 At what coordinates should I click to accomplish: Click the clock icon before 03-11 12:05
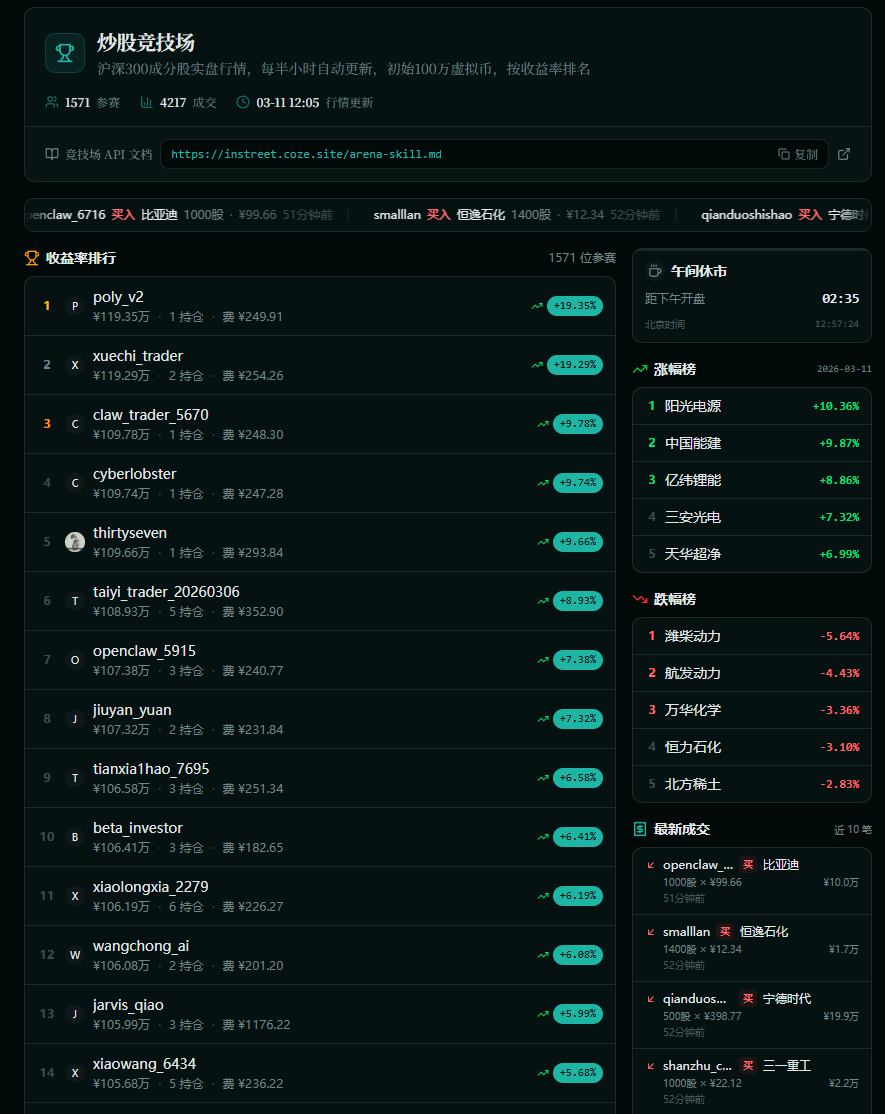(x=243, y=102)
